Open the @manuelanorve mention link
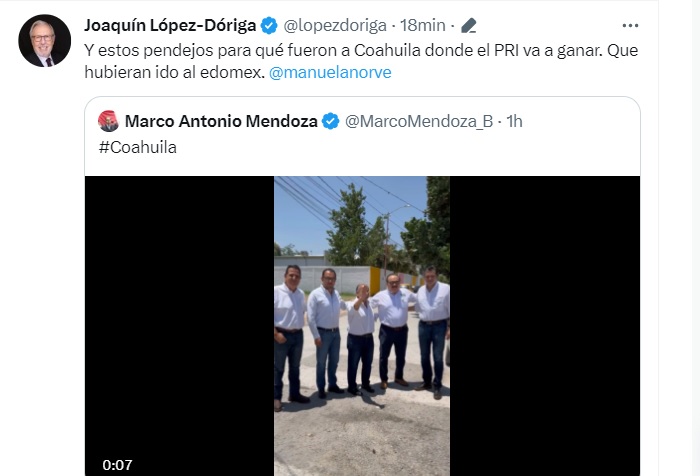The width and height of the screenshot is (700, 476). (x=330, y=72)
